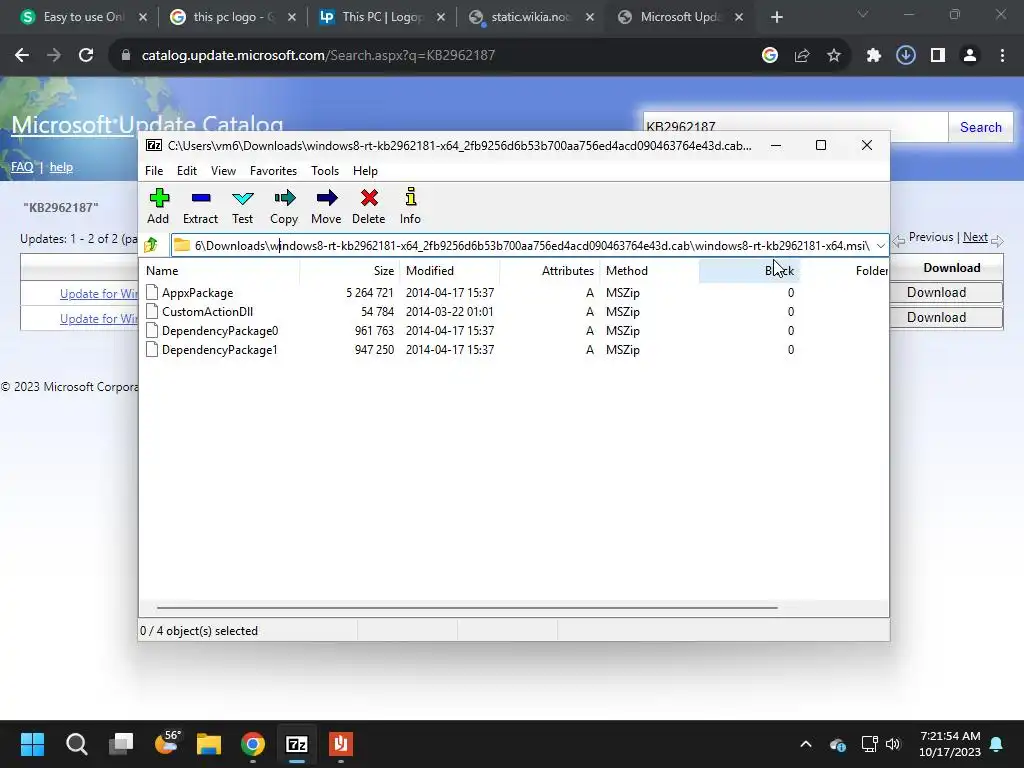The image size is (1024, 768).
Task: Open the Info toolbar icon
Action: pyautogui.click(x=410, y=197)
